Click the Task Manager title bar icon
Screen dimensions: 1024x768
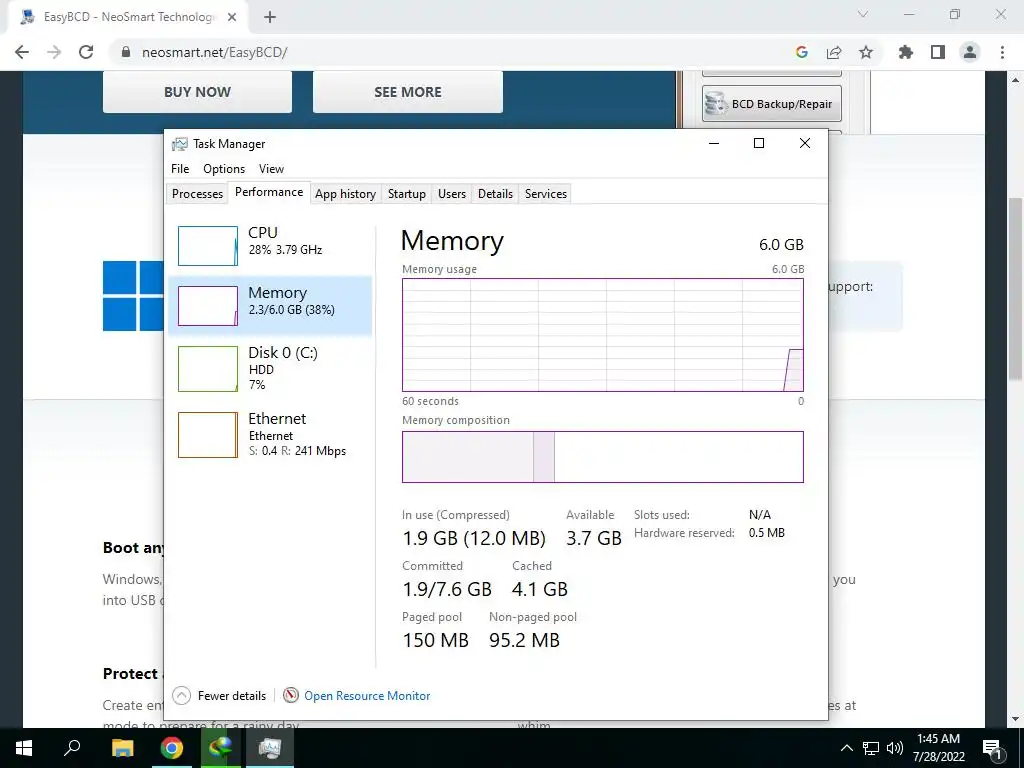click(x=180, y=144)
